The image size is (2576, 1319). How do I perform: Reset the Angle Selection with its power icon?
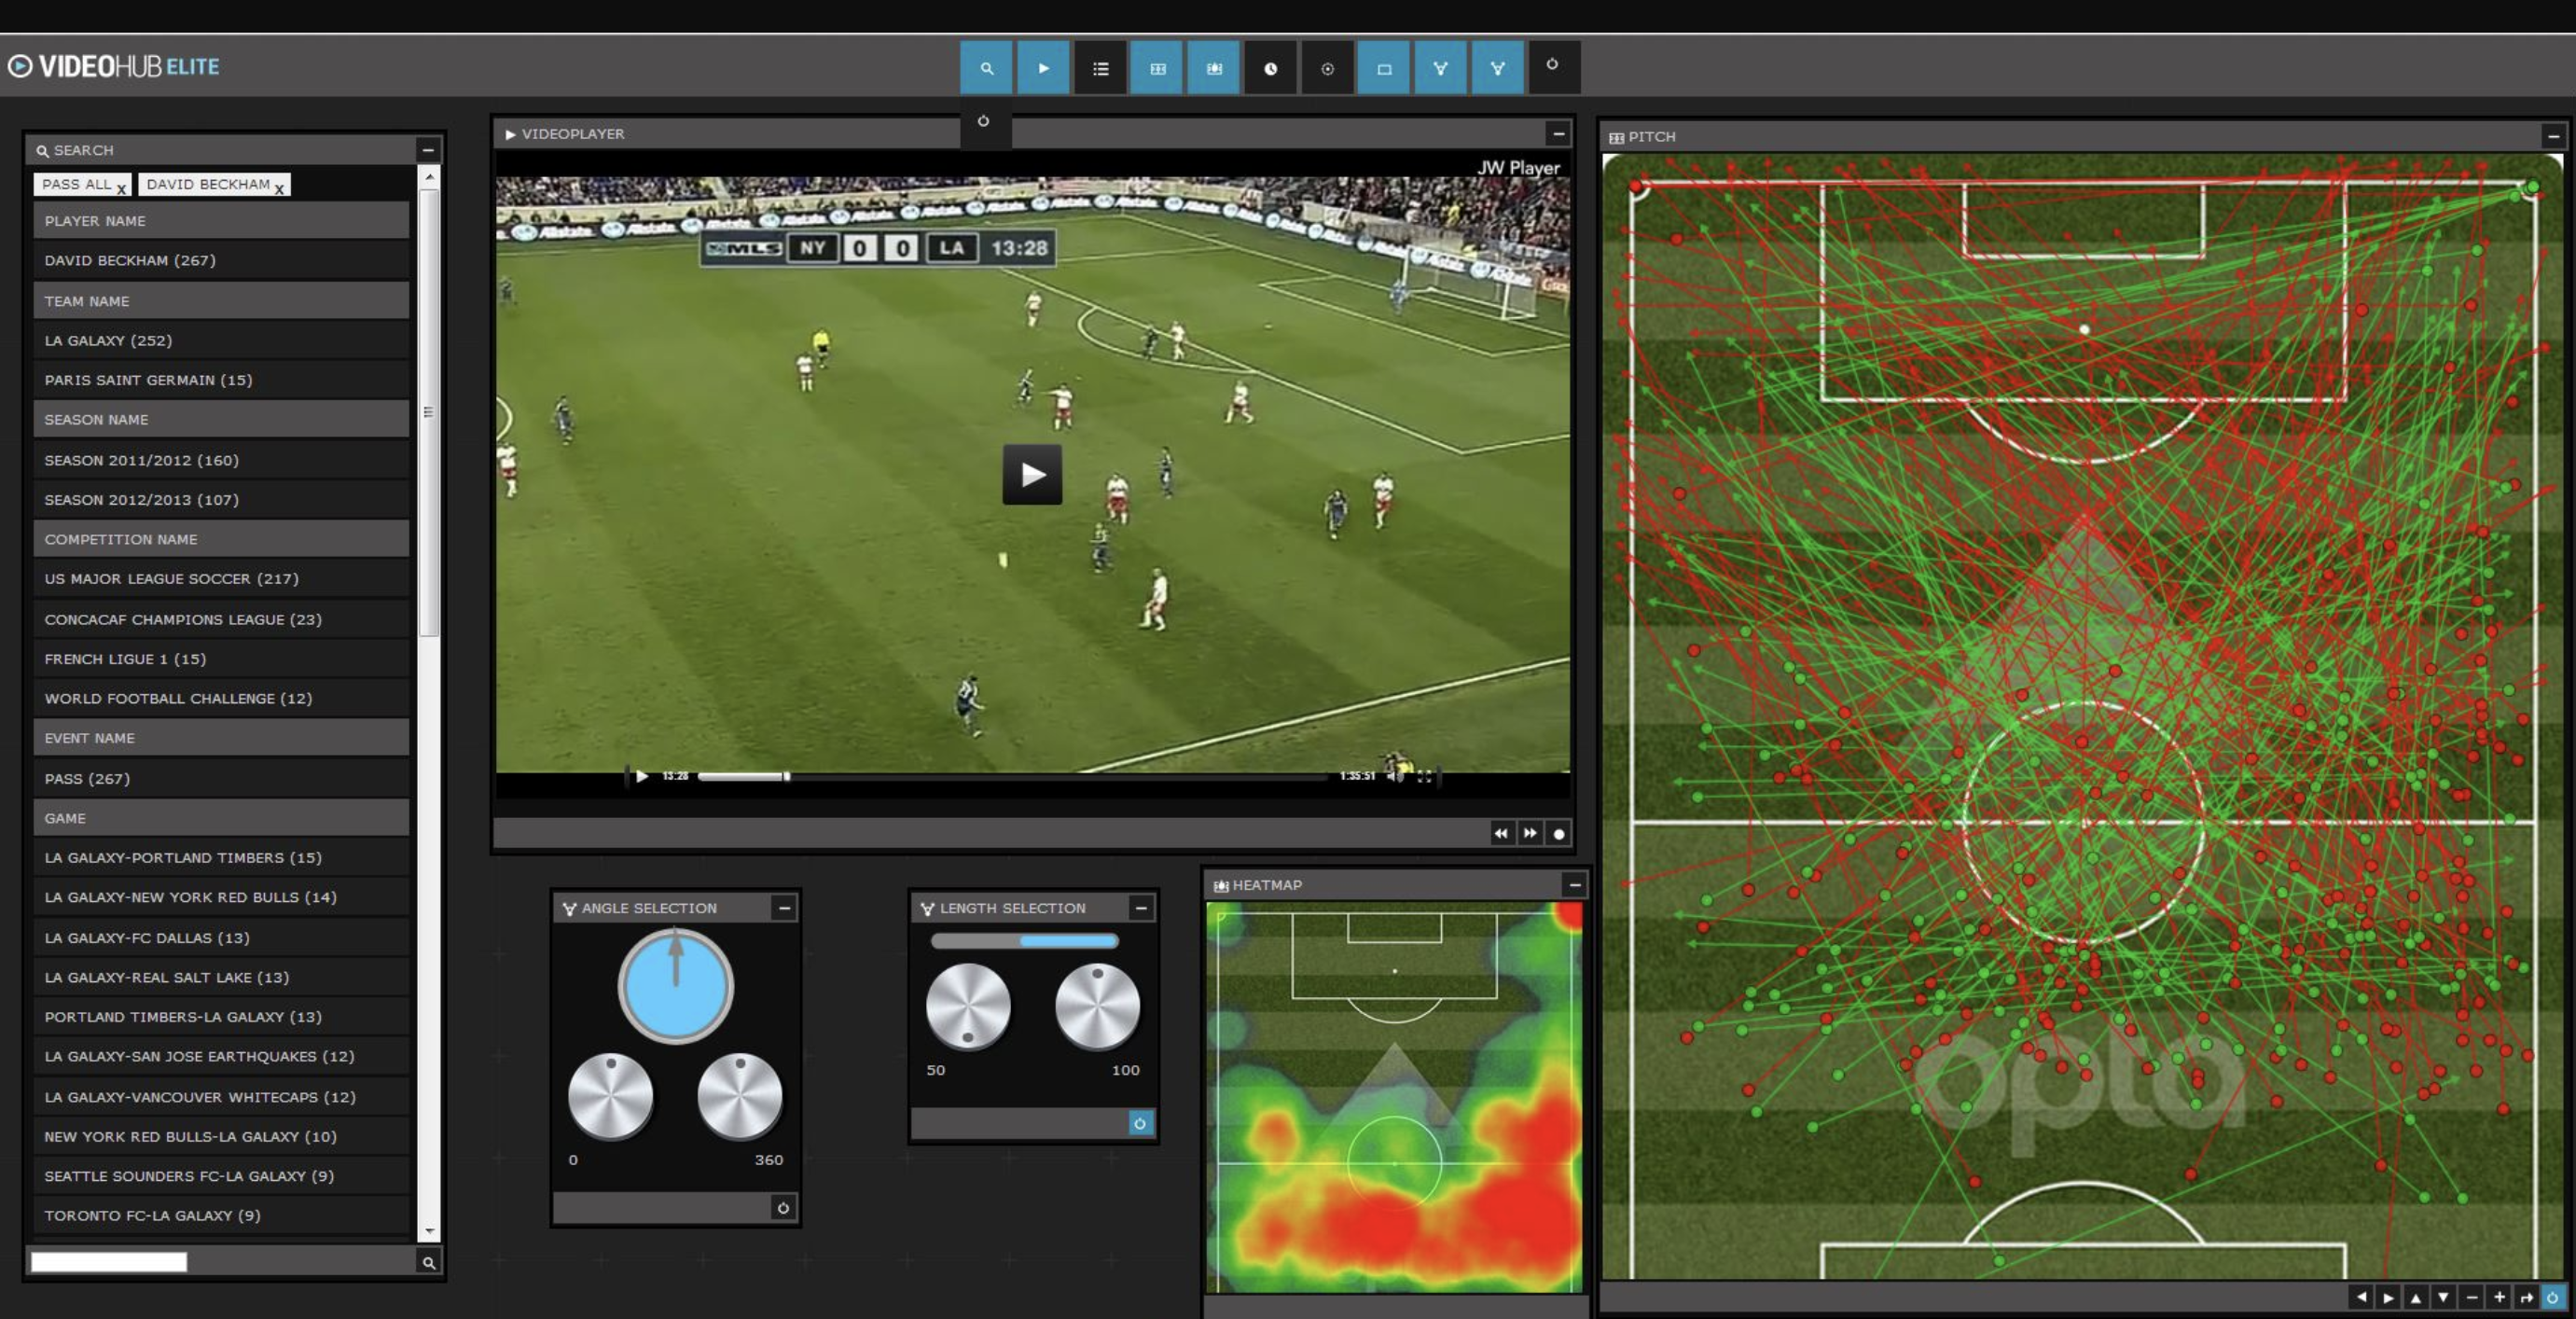click(x=783, y=1208)
